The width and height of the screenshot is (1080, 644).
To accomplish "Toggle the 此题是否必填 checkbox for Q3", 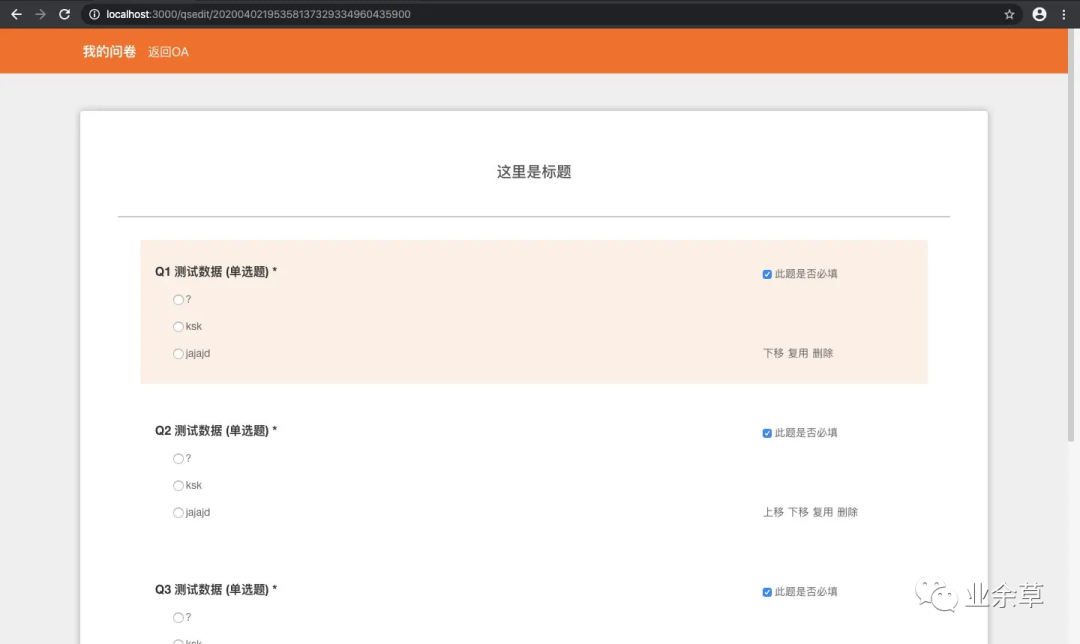I will [767, 592].
